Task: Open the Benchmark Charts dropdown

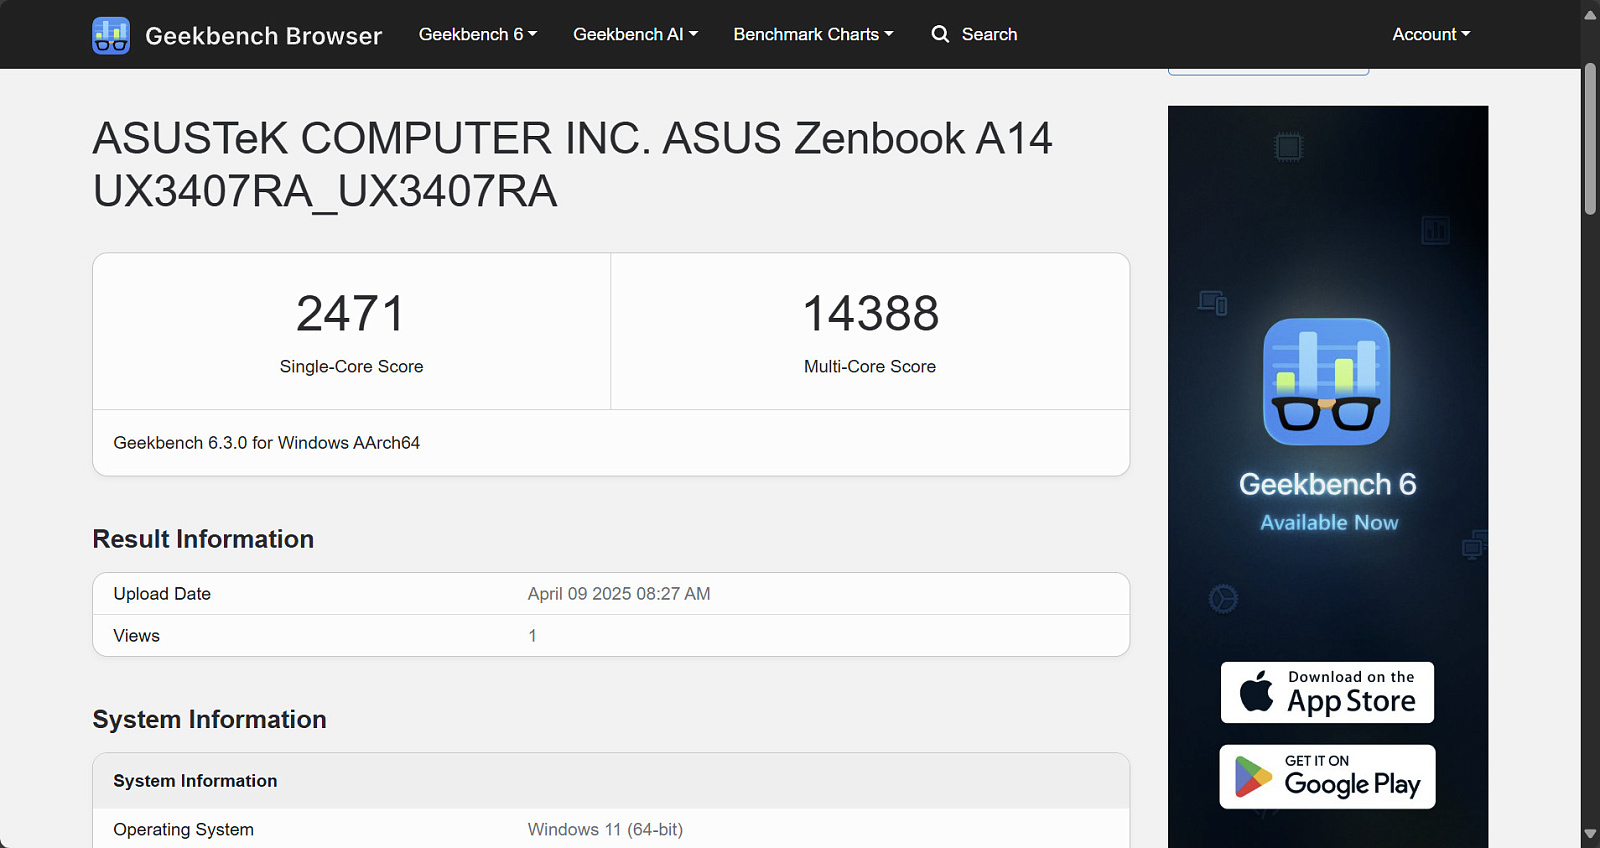Action: (x=813, y=34)
